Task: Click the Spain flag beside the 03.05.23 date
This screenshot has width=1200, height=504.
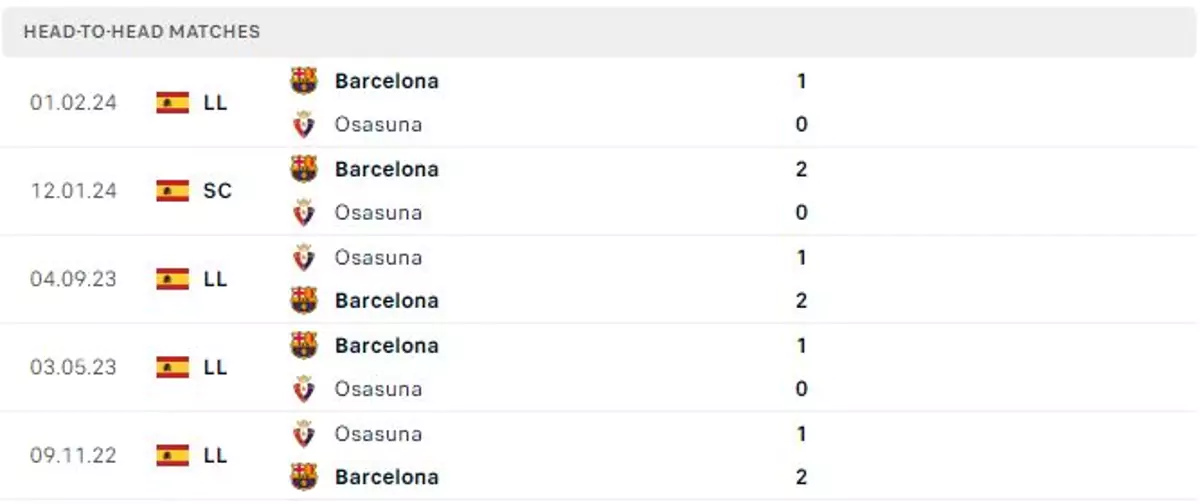Action: click(173, 367)
